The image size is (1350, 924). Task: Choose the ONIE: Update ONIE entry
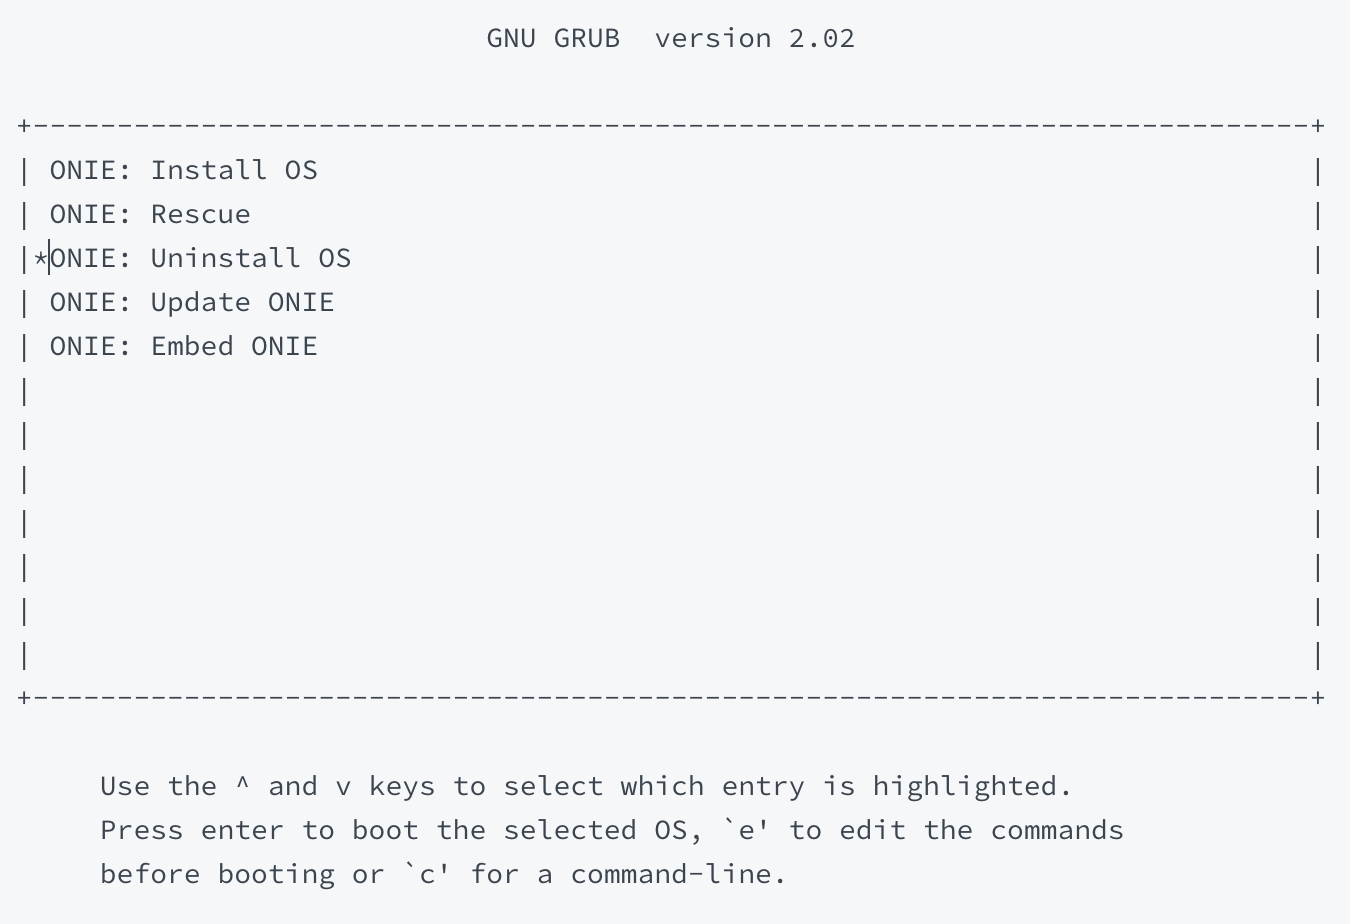[x=192, y=302]
